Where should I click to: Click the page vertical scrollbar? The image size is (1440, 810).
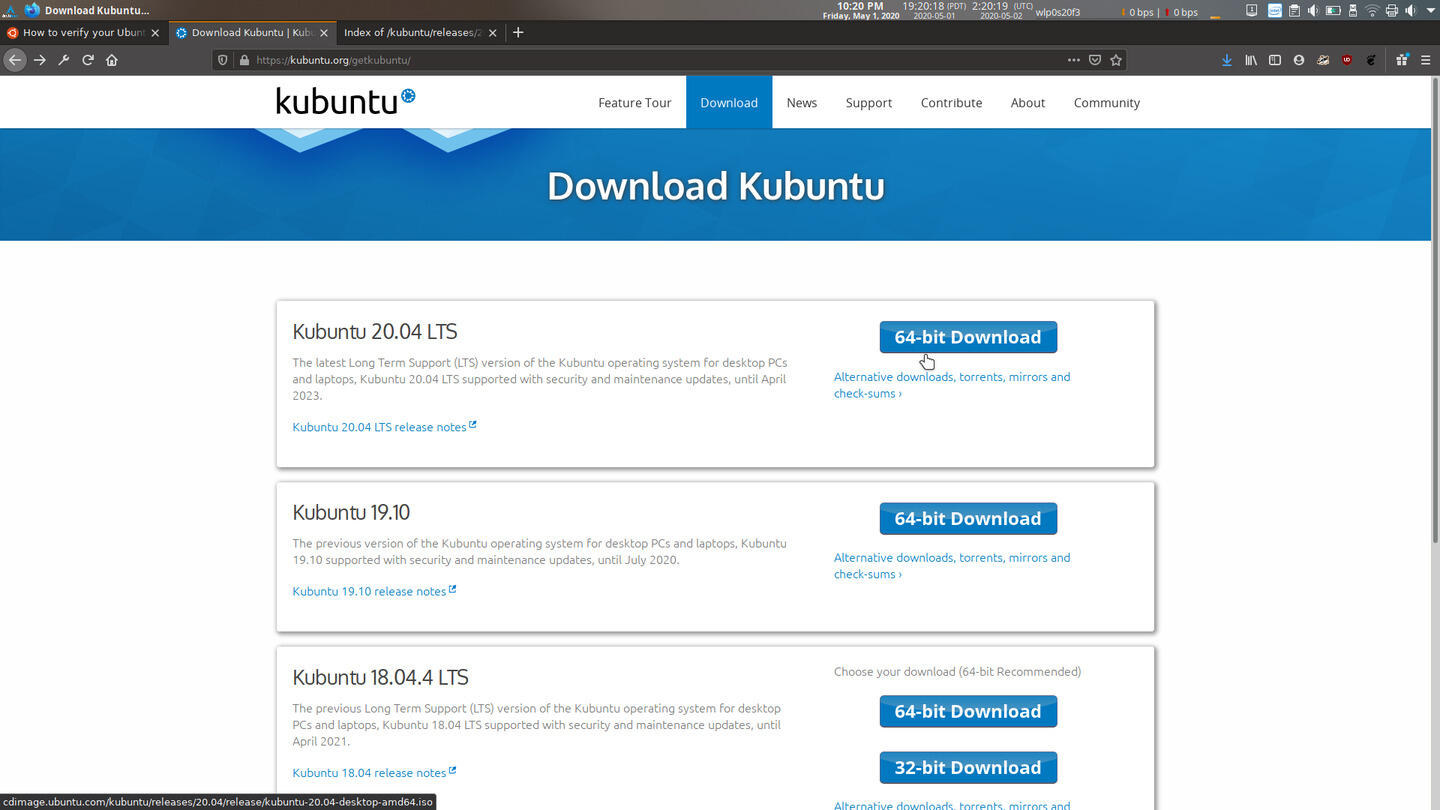pos(1435,310)
